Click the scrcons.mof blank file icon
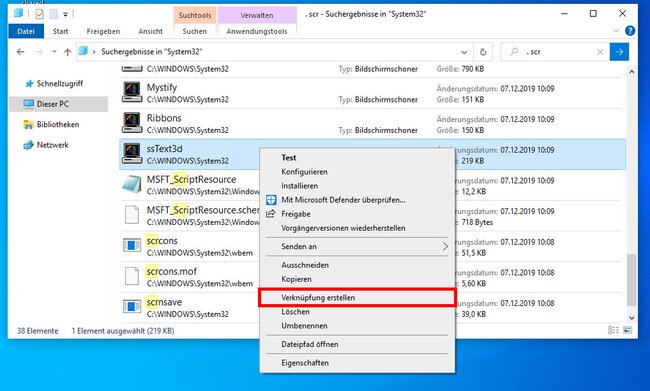Screen dimensions: 650x391 [x=132, y=276]
